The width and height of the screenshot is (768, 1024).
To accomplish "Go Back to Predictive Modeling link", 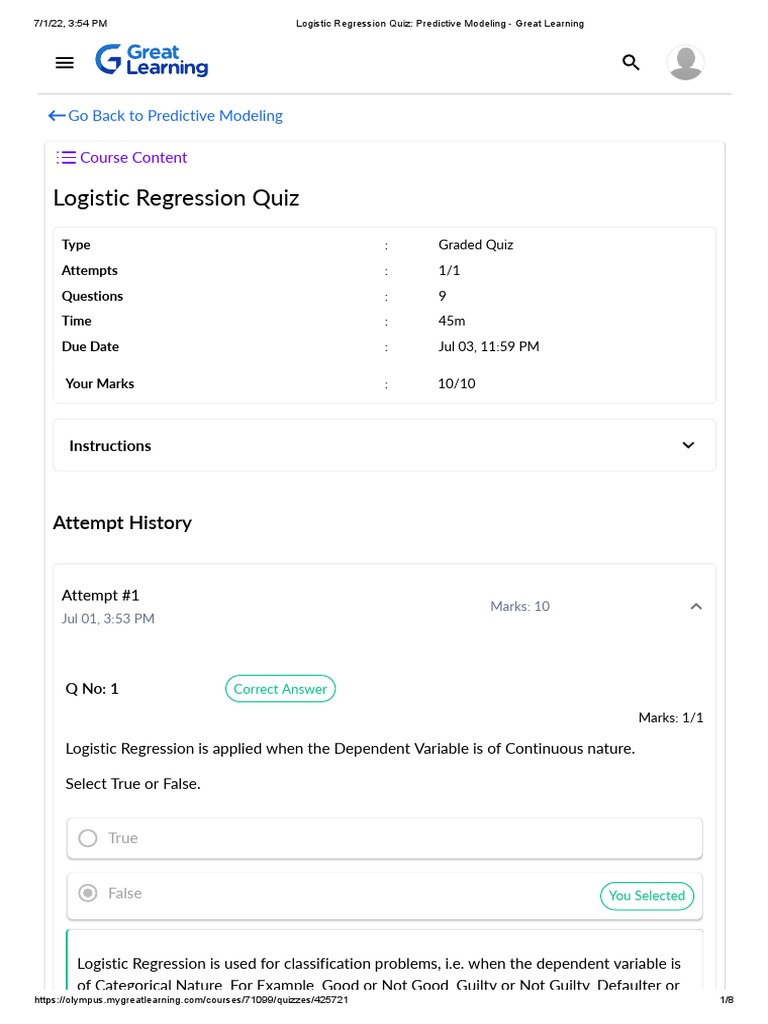I will 175,116.
